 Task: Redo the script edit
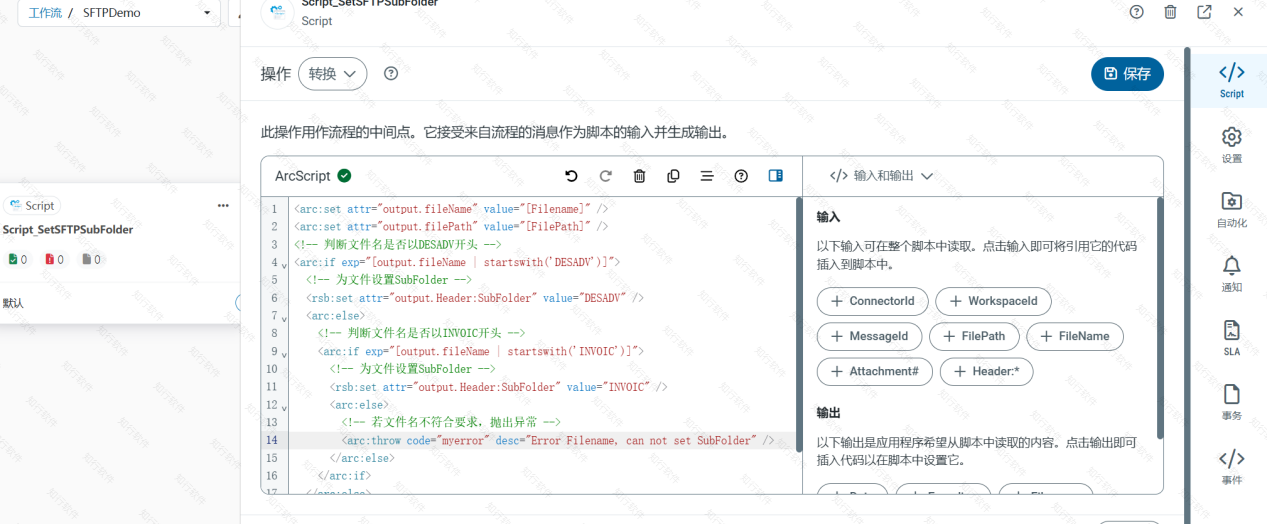(605, 176)
